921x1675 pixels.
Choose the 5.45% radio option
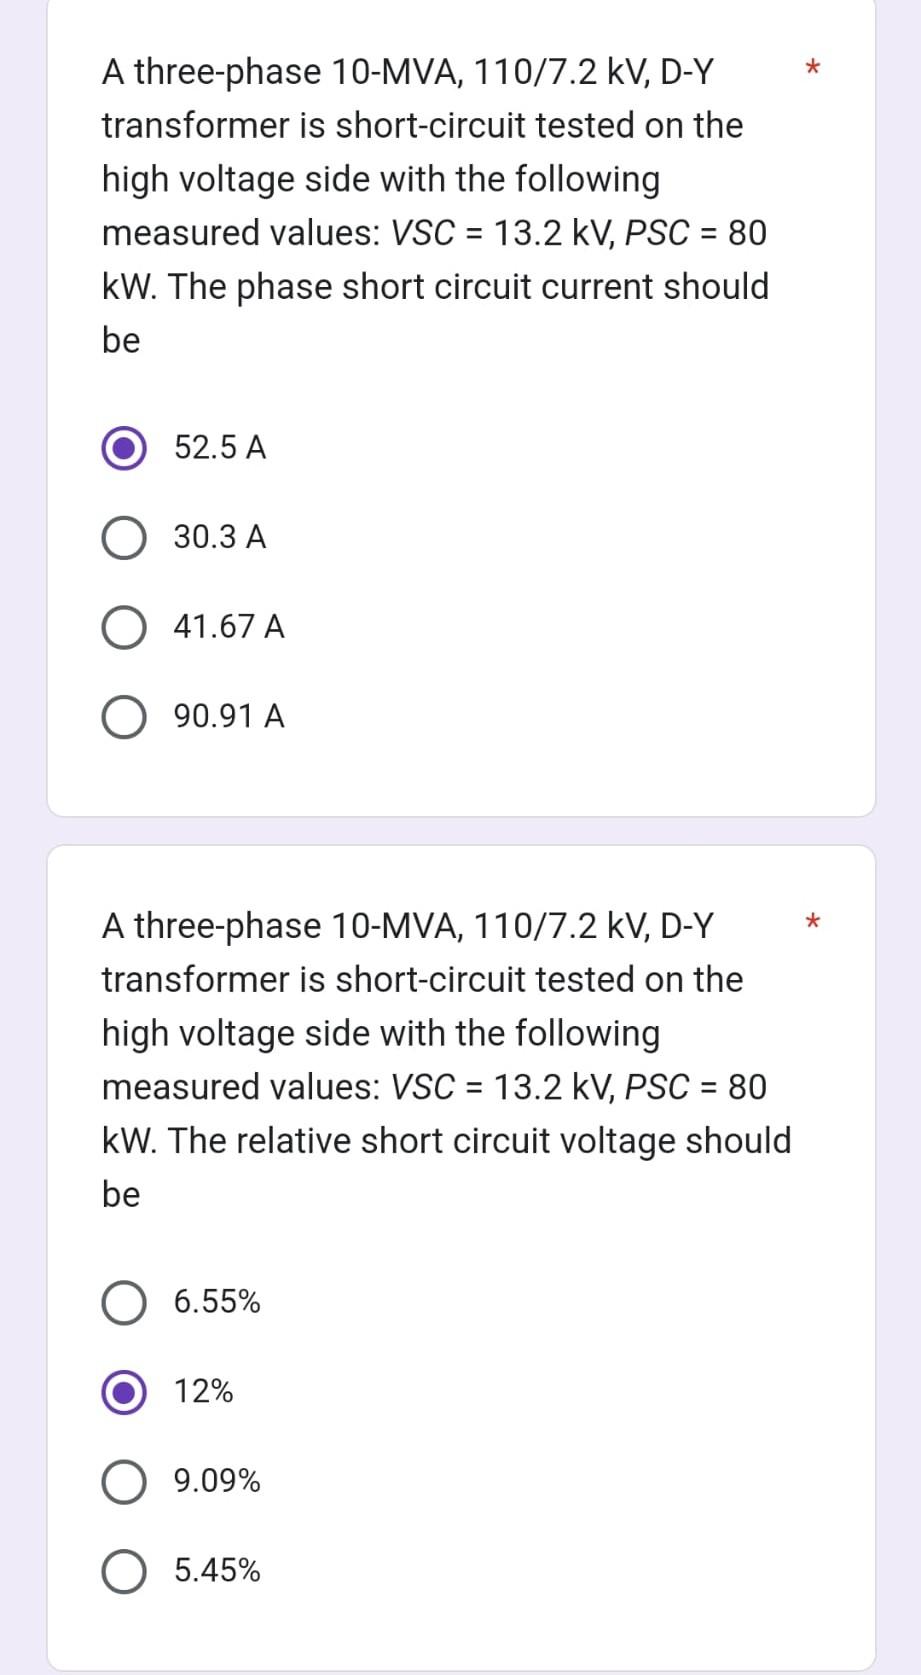pos(123,1571)
